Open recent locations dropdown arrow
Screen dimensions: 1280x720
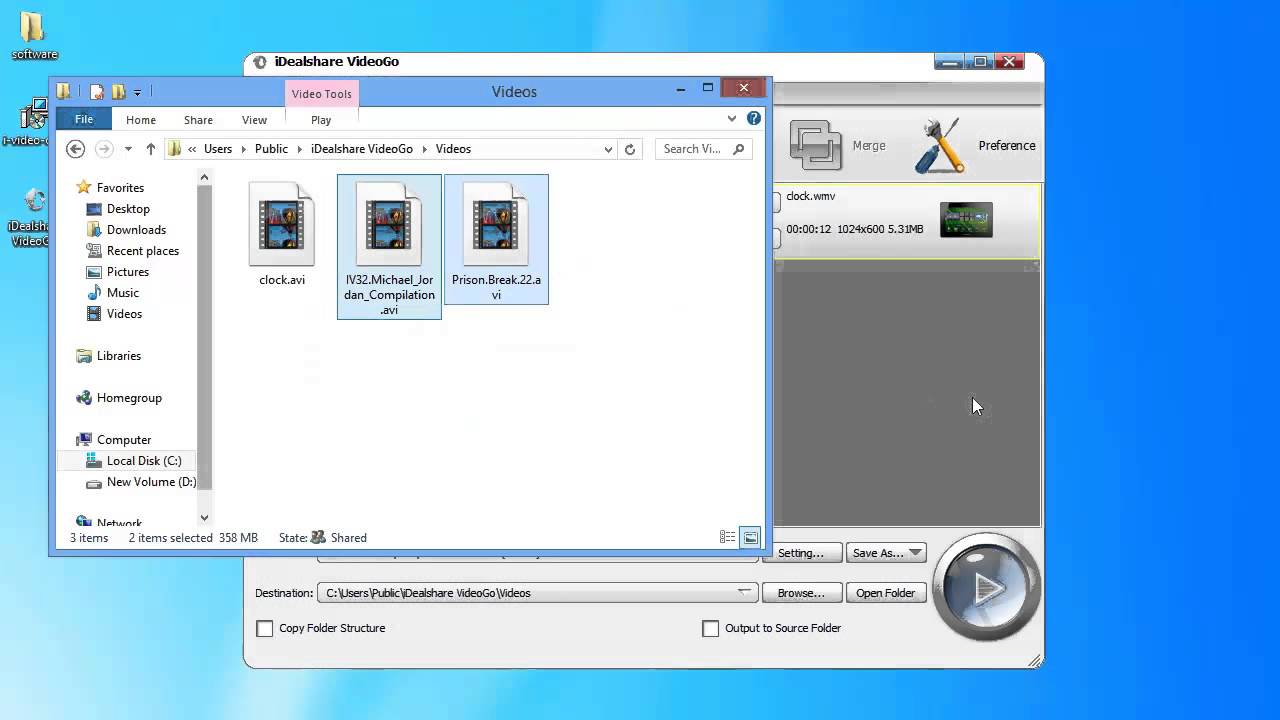coord(128,149)
